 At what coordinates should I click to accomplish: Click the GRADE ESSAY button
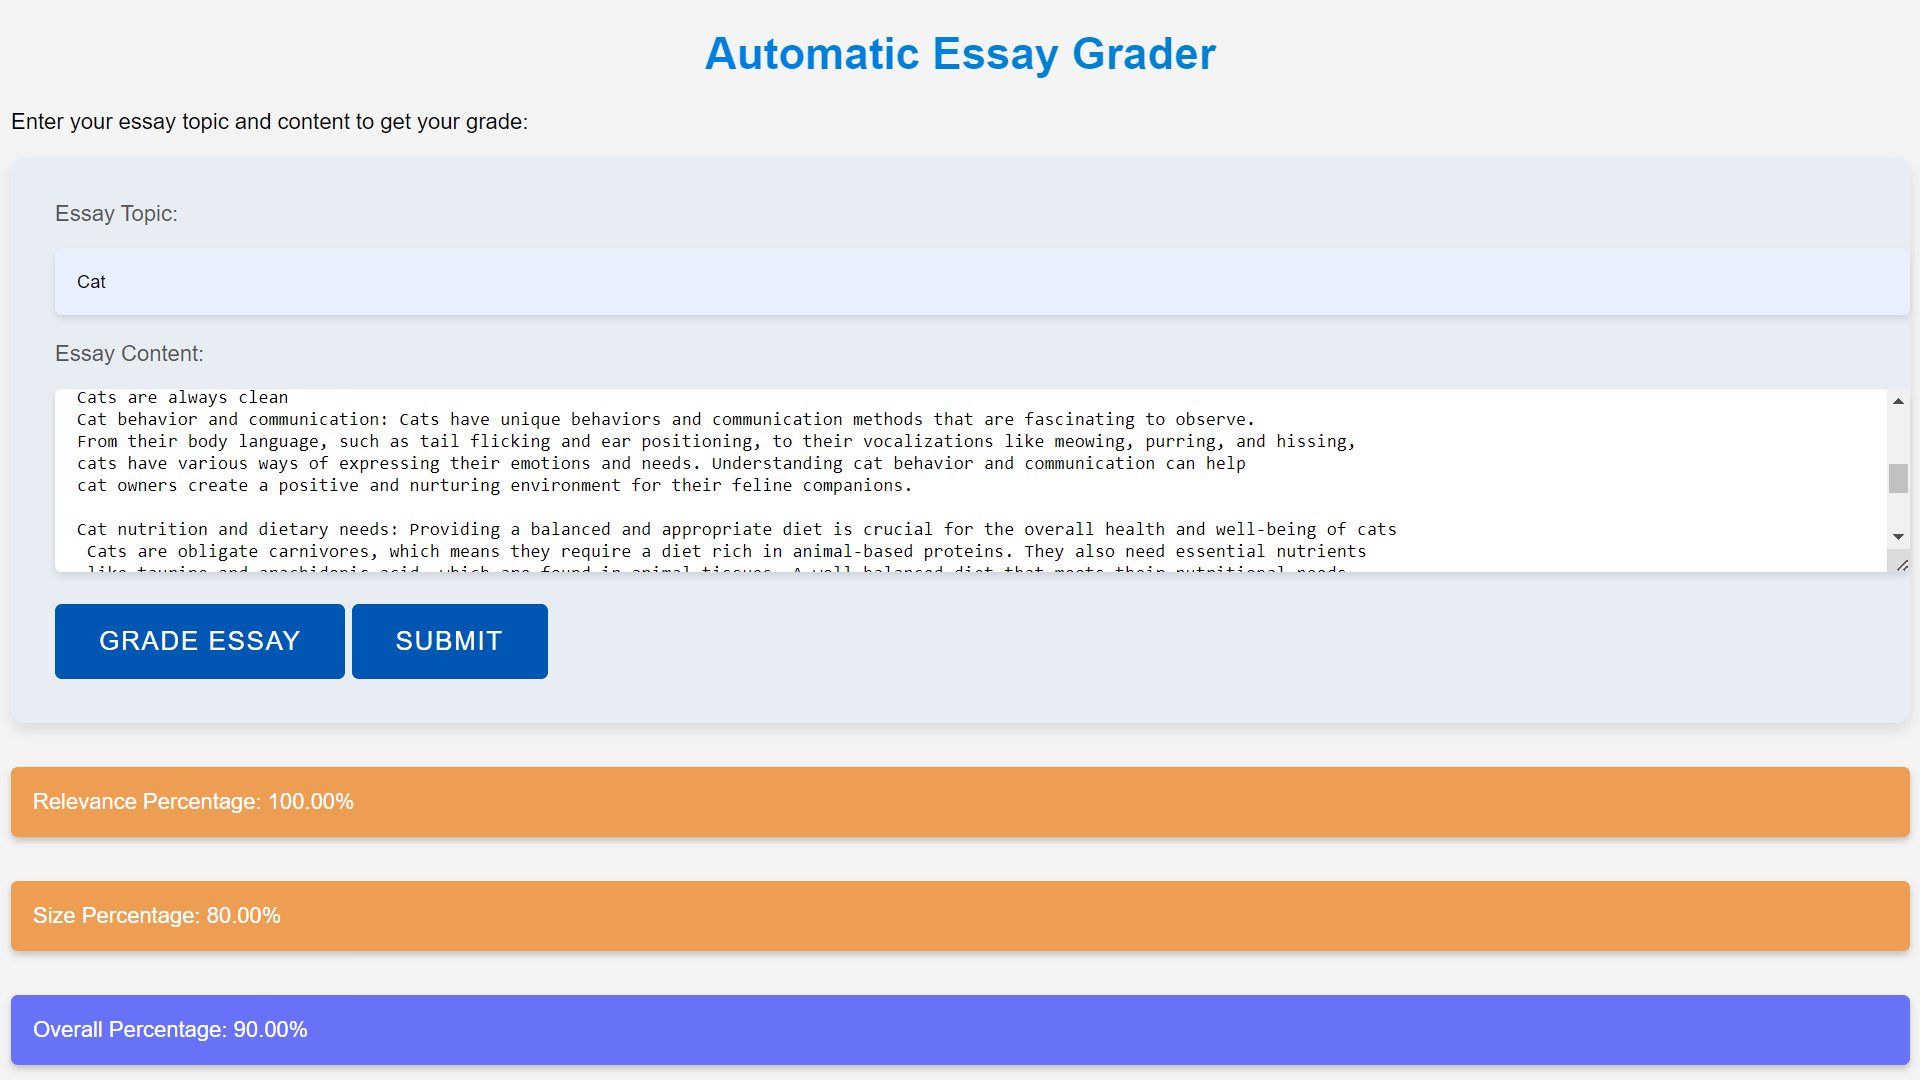click(x=199, y=641)
